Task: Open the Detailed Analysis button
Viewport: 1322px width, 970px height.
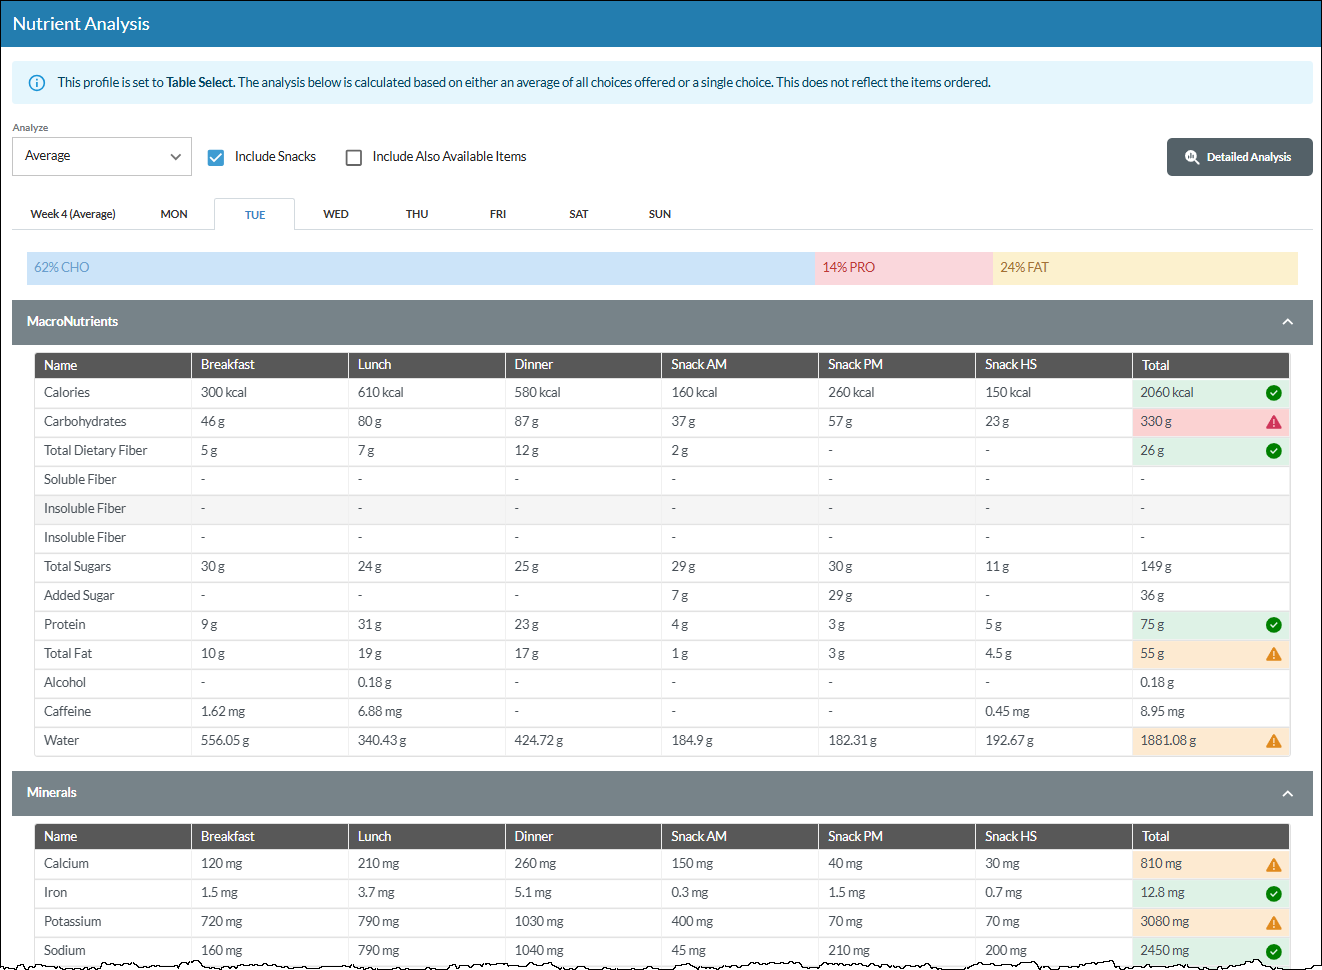Action: 1239,157
